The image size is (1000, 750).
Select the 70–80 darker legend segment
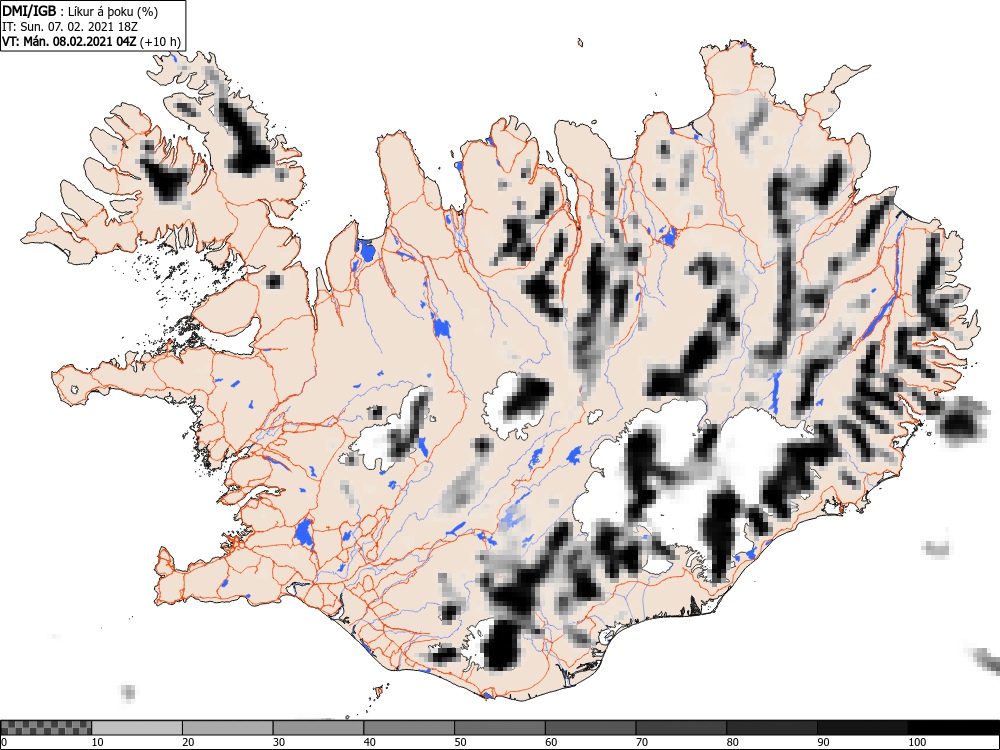[x=680, y=728]
